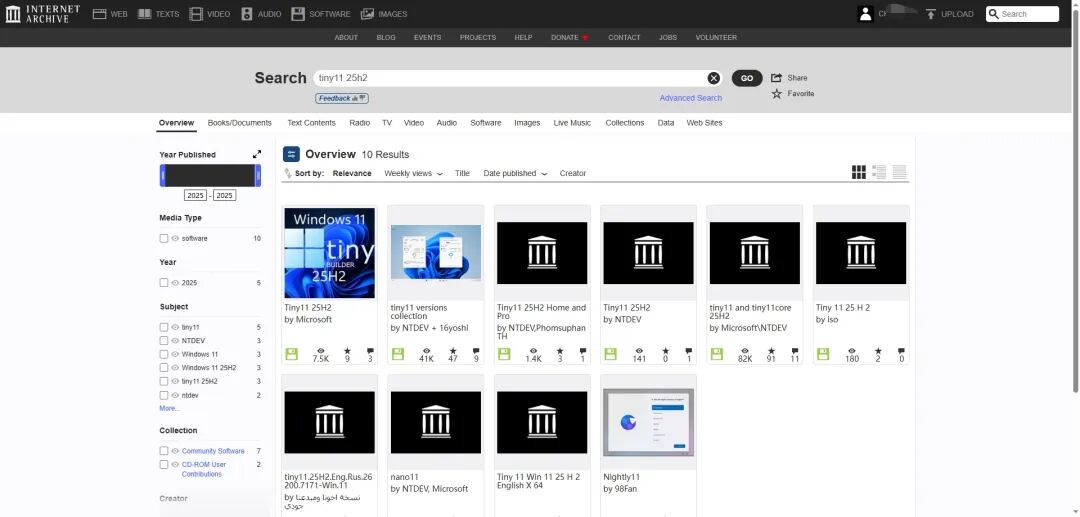Open the Images section icon
This screenshot has width=1080, height=517.
pyautogui.click(x=367, y=14)
